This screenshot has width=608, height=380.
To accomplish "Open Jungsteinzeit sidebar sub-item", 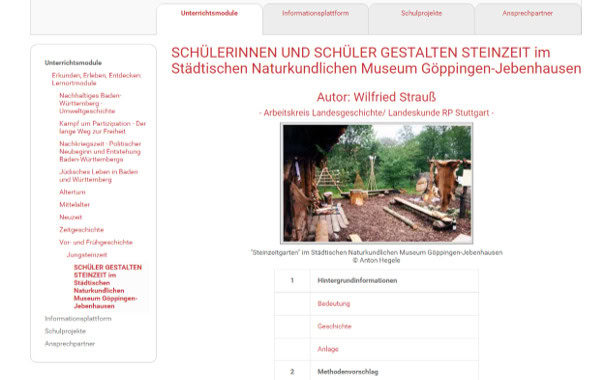I will click(87, 255).
